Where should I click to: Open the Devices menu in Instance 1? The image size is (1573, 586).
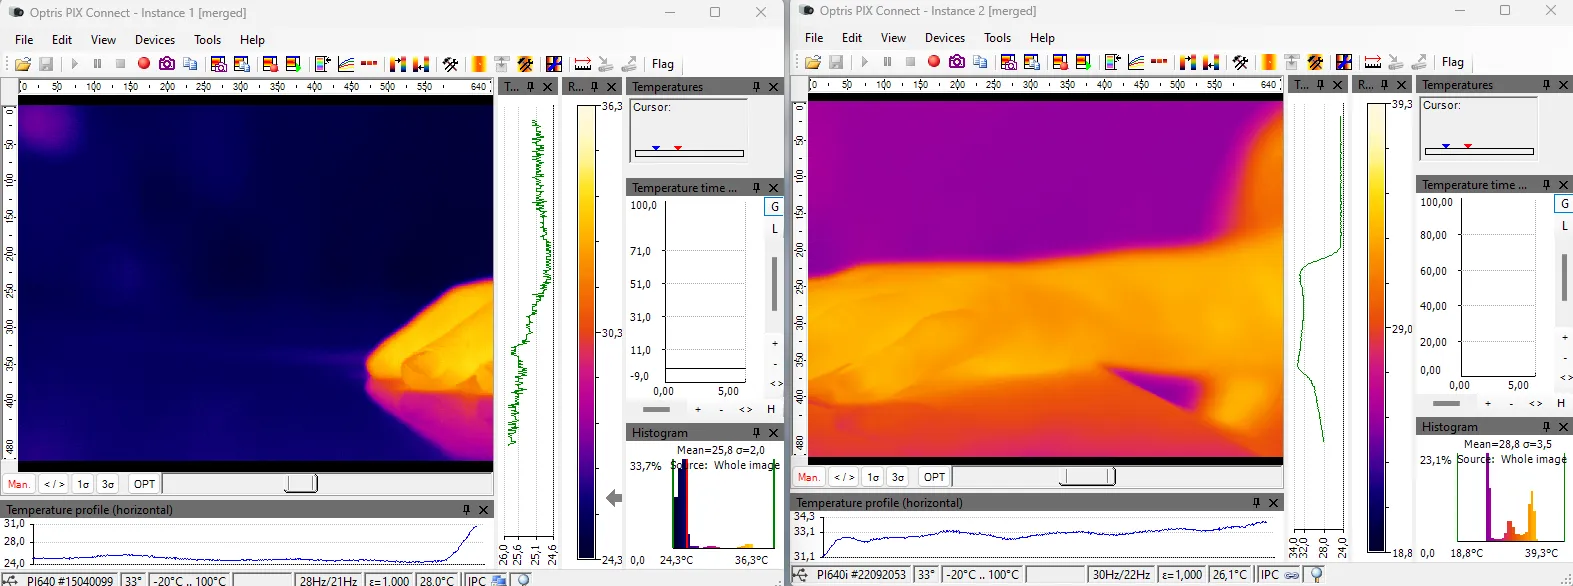tap(155, 40)
